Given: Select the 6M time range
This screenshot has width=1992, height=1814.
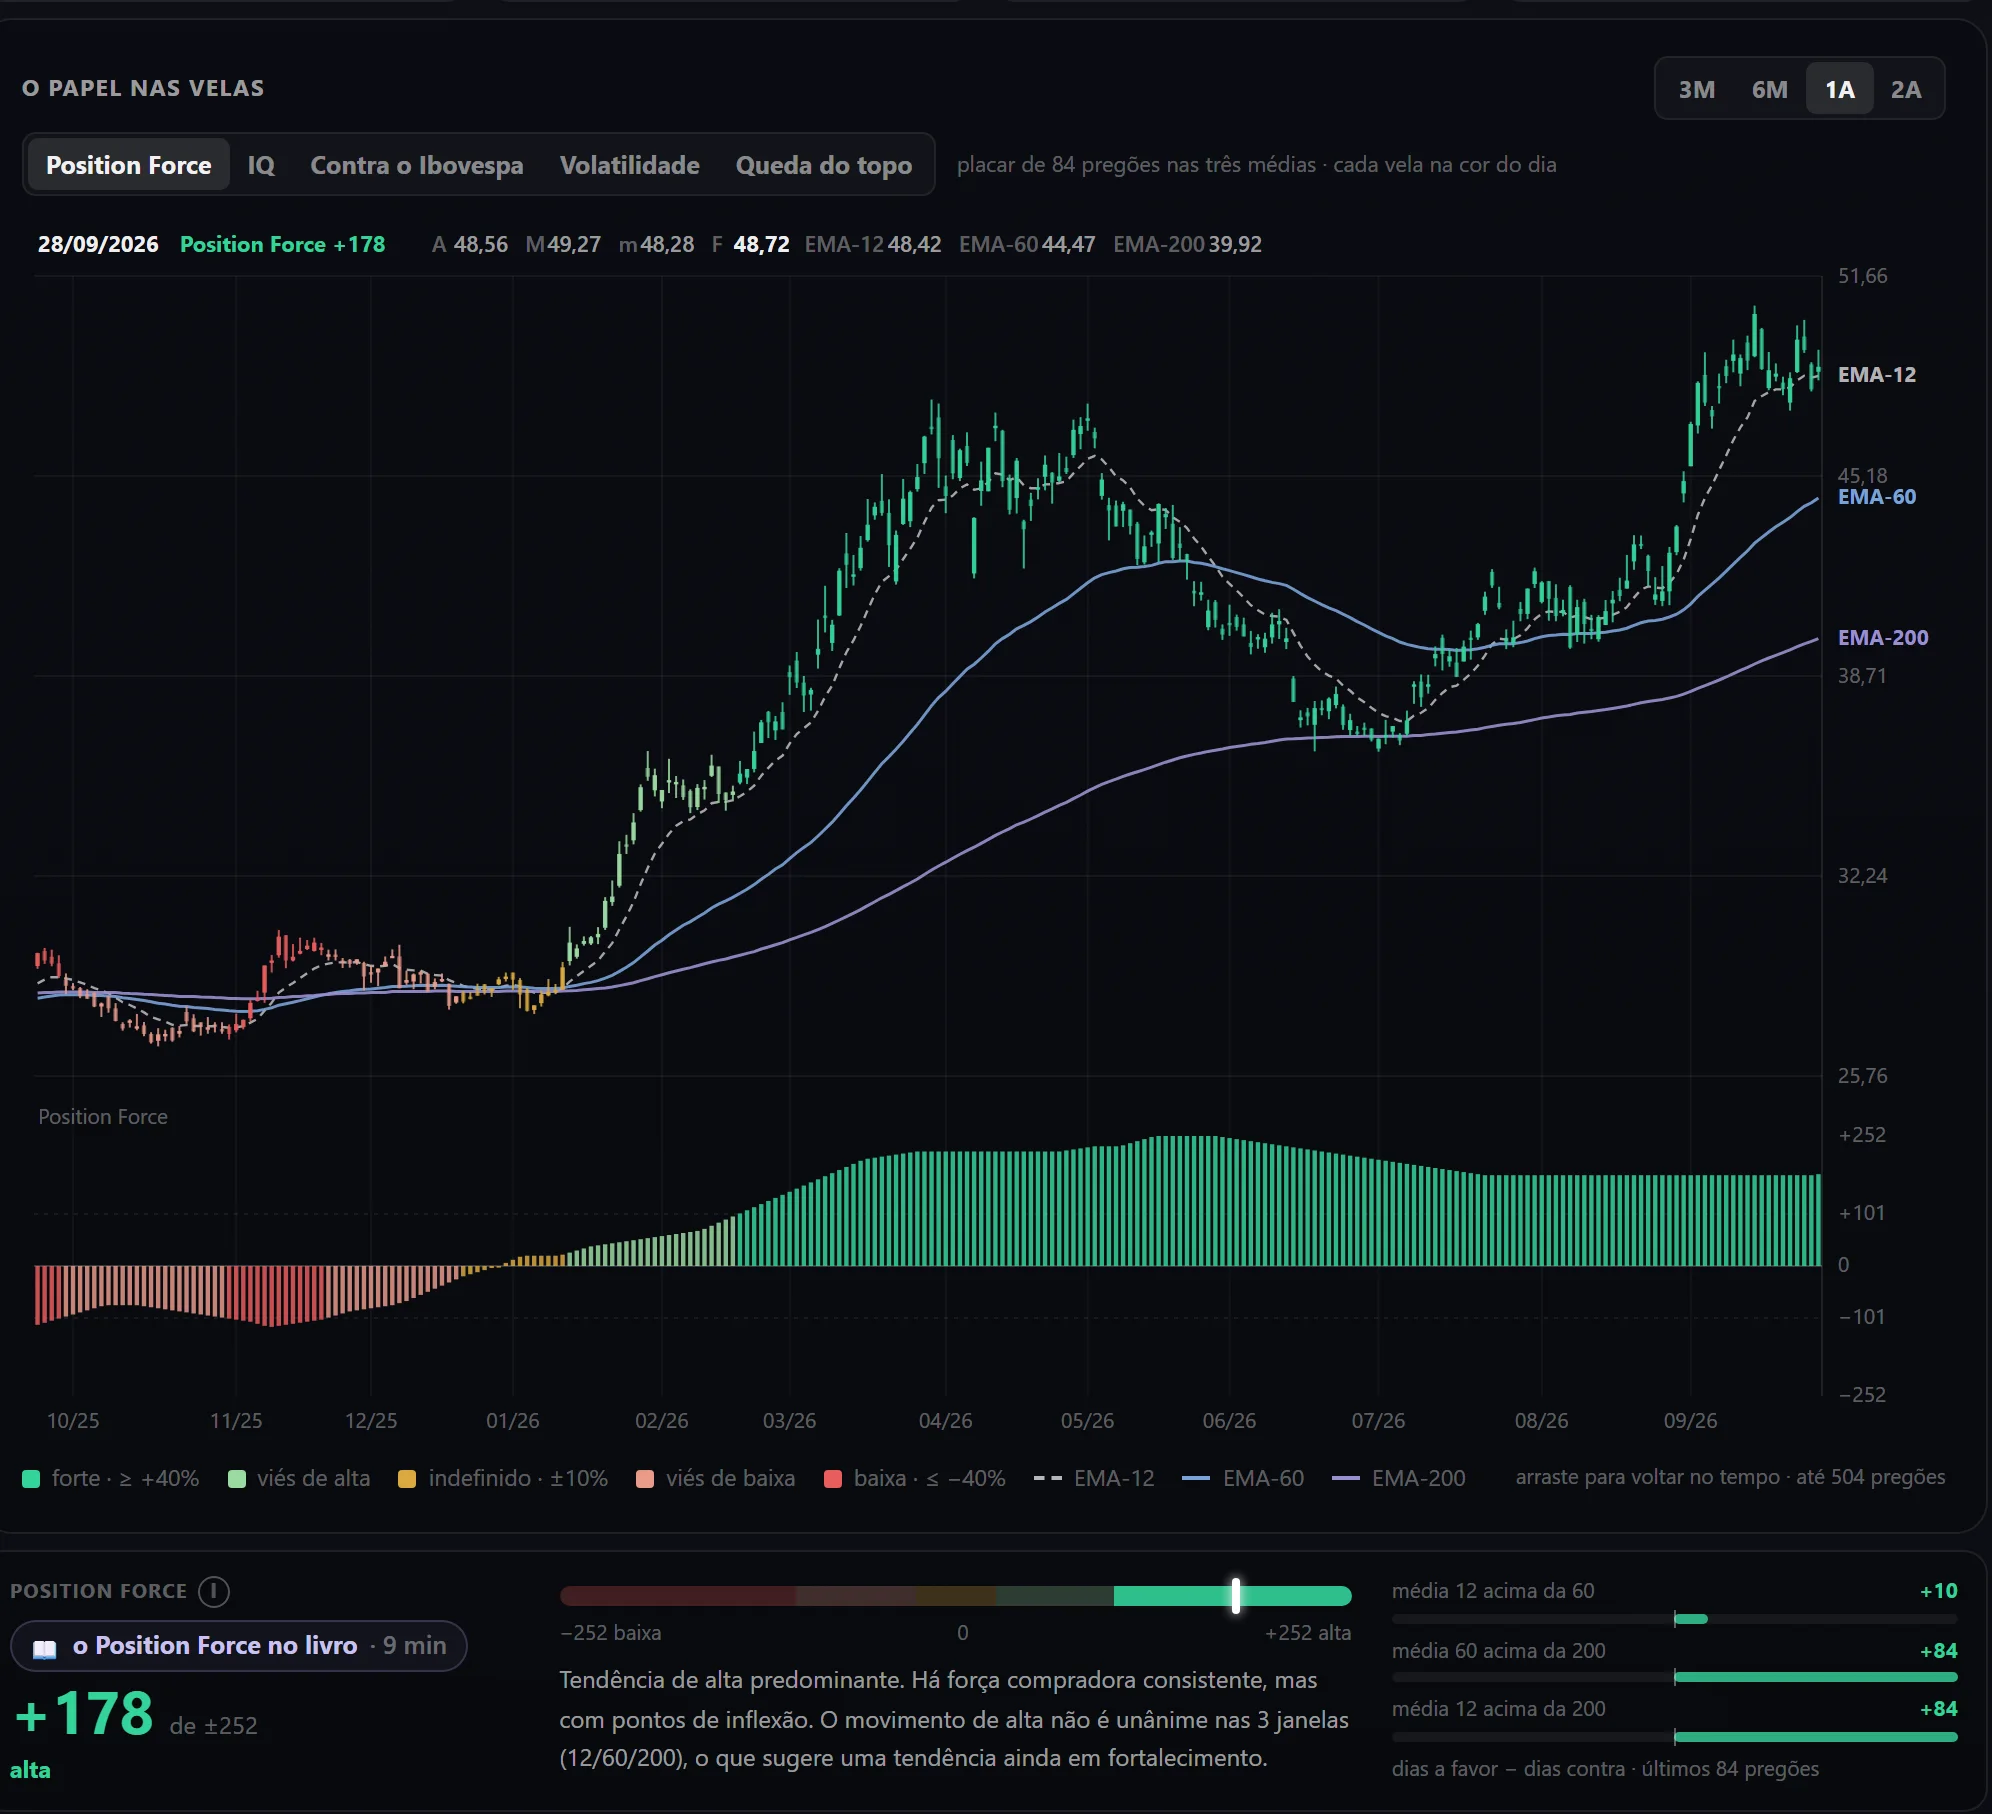Looking at the screenshot, I should click(1769, 90).
